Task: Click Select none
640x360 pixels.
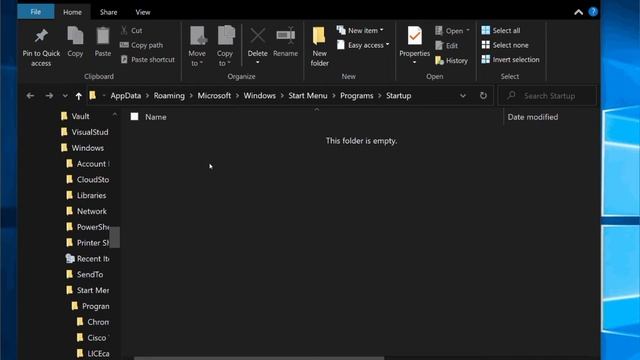Action: [505, 45]
